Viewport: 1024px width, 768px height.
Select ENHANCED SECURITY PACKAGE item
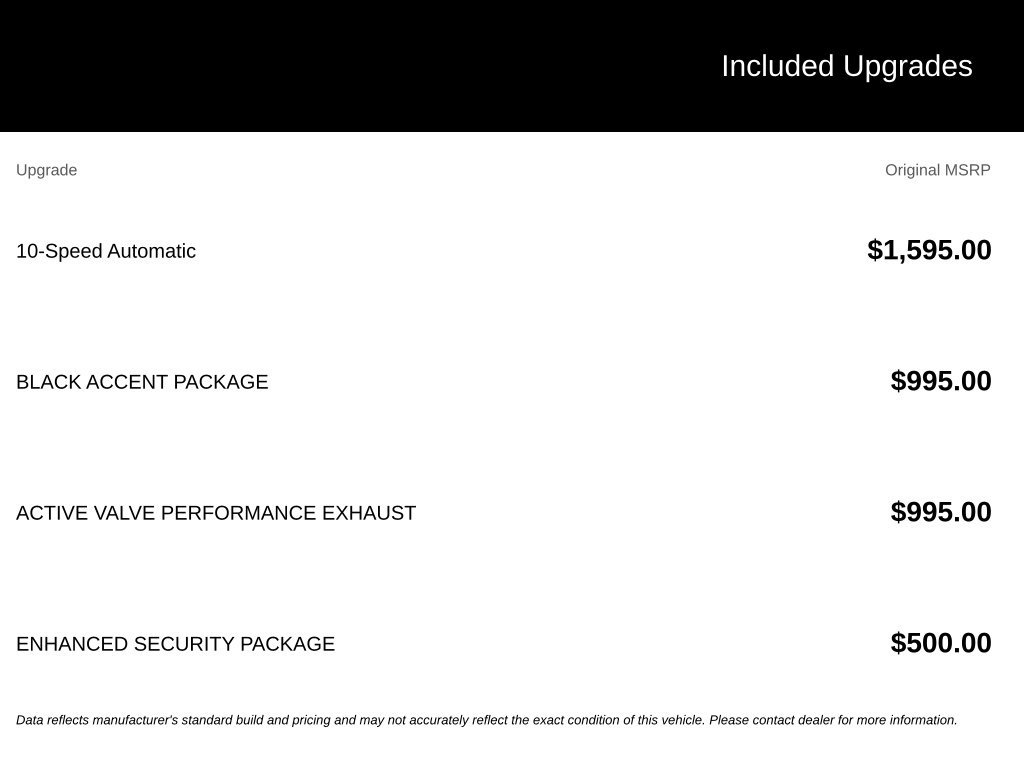tap(175, 644)
